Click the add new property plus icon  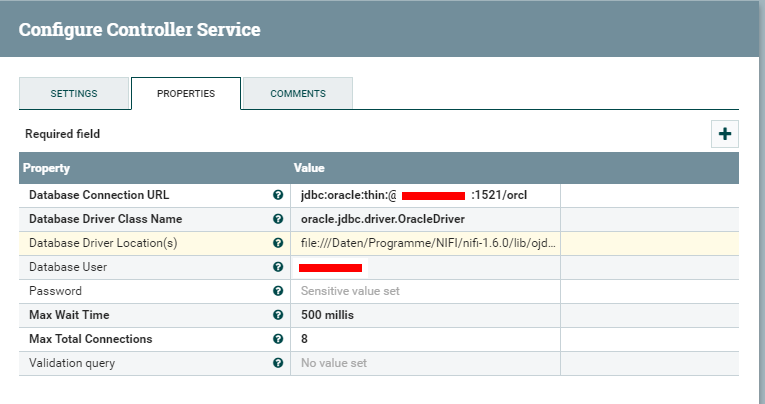tap(725, 134)
